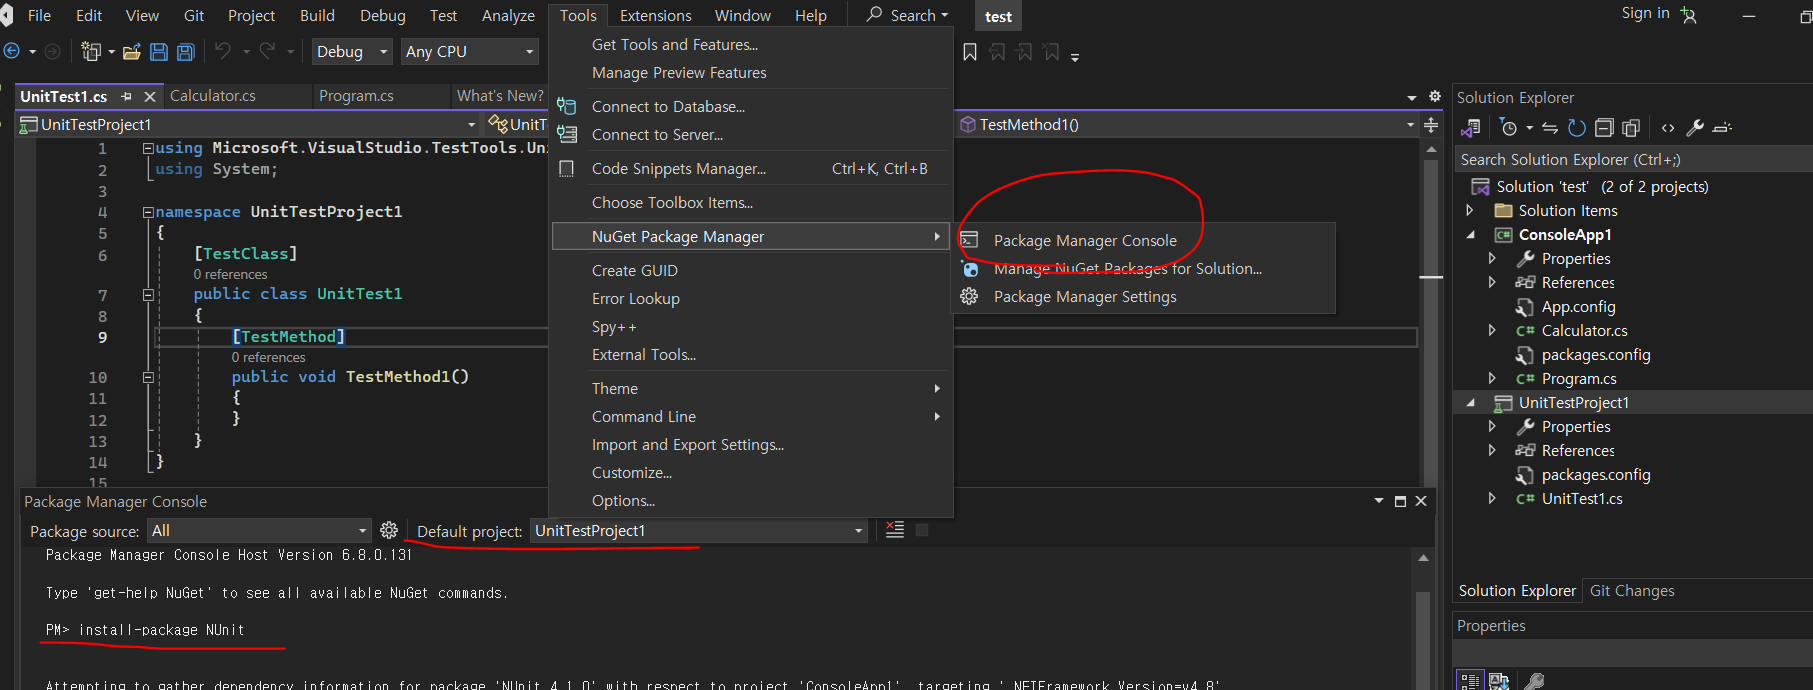The image size is (1813, 690).
Task: Click Collapse All in Solution Explorer
Action: pyautogui.click(x=1604, y=128)
